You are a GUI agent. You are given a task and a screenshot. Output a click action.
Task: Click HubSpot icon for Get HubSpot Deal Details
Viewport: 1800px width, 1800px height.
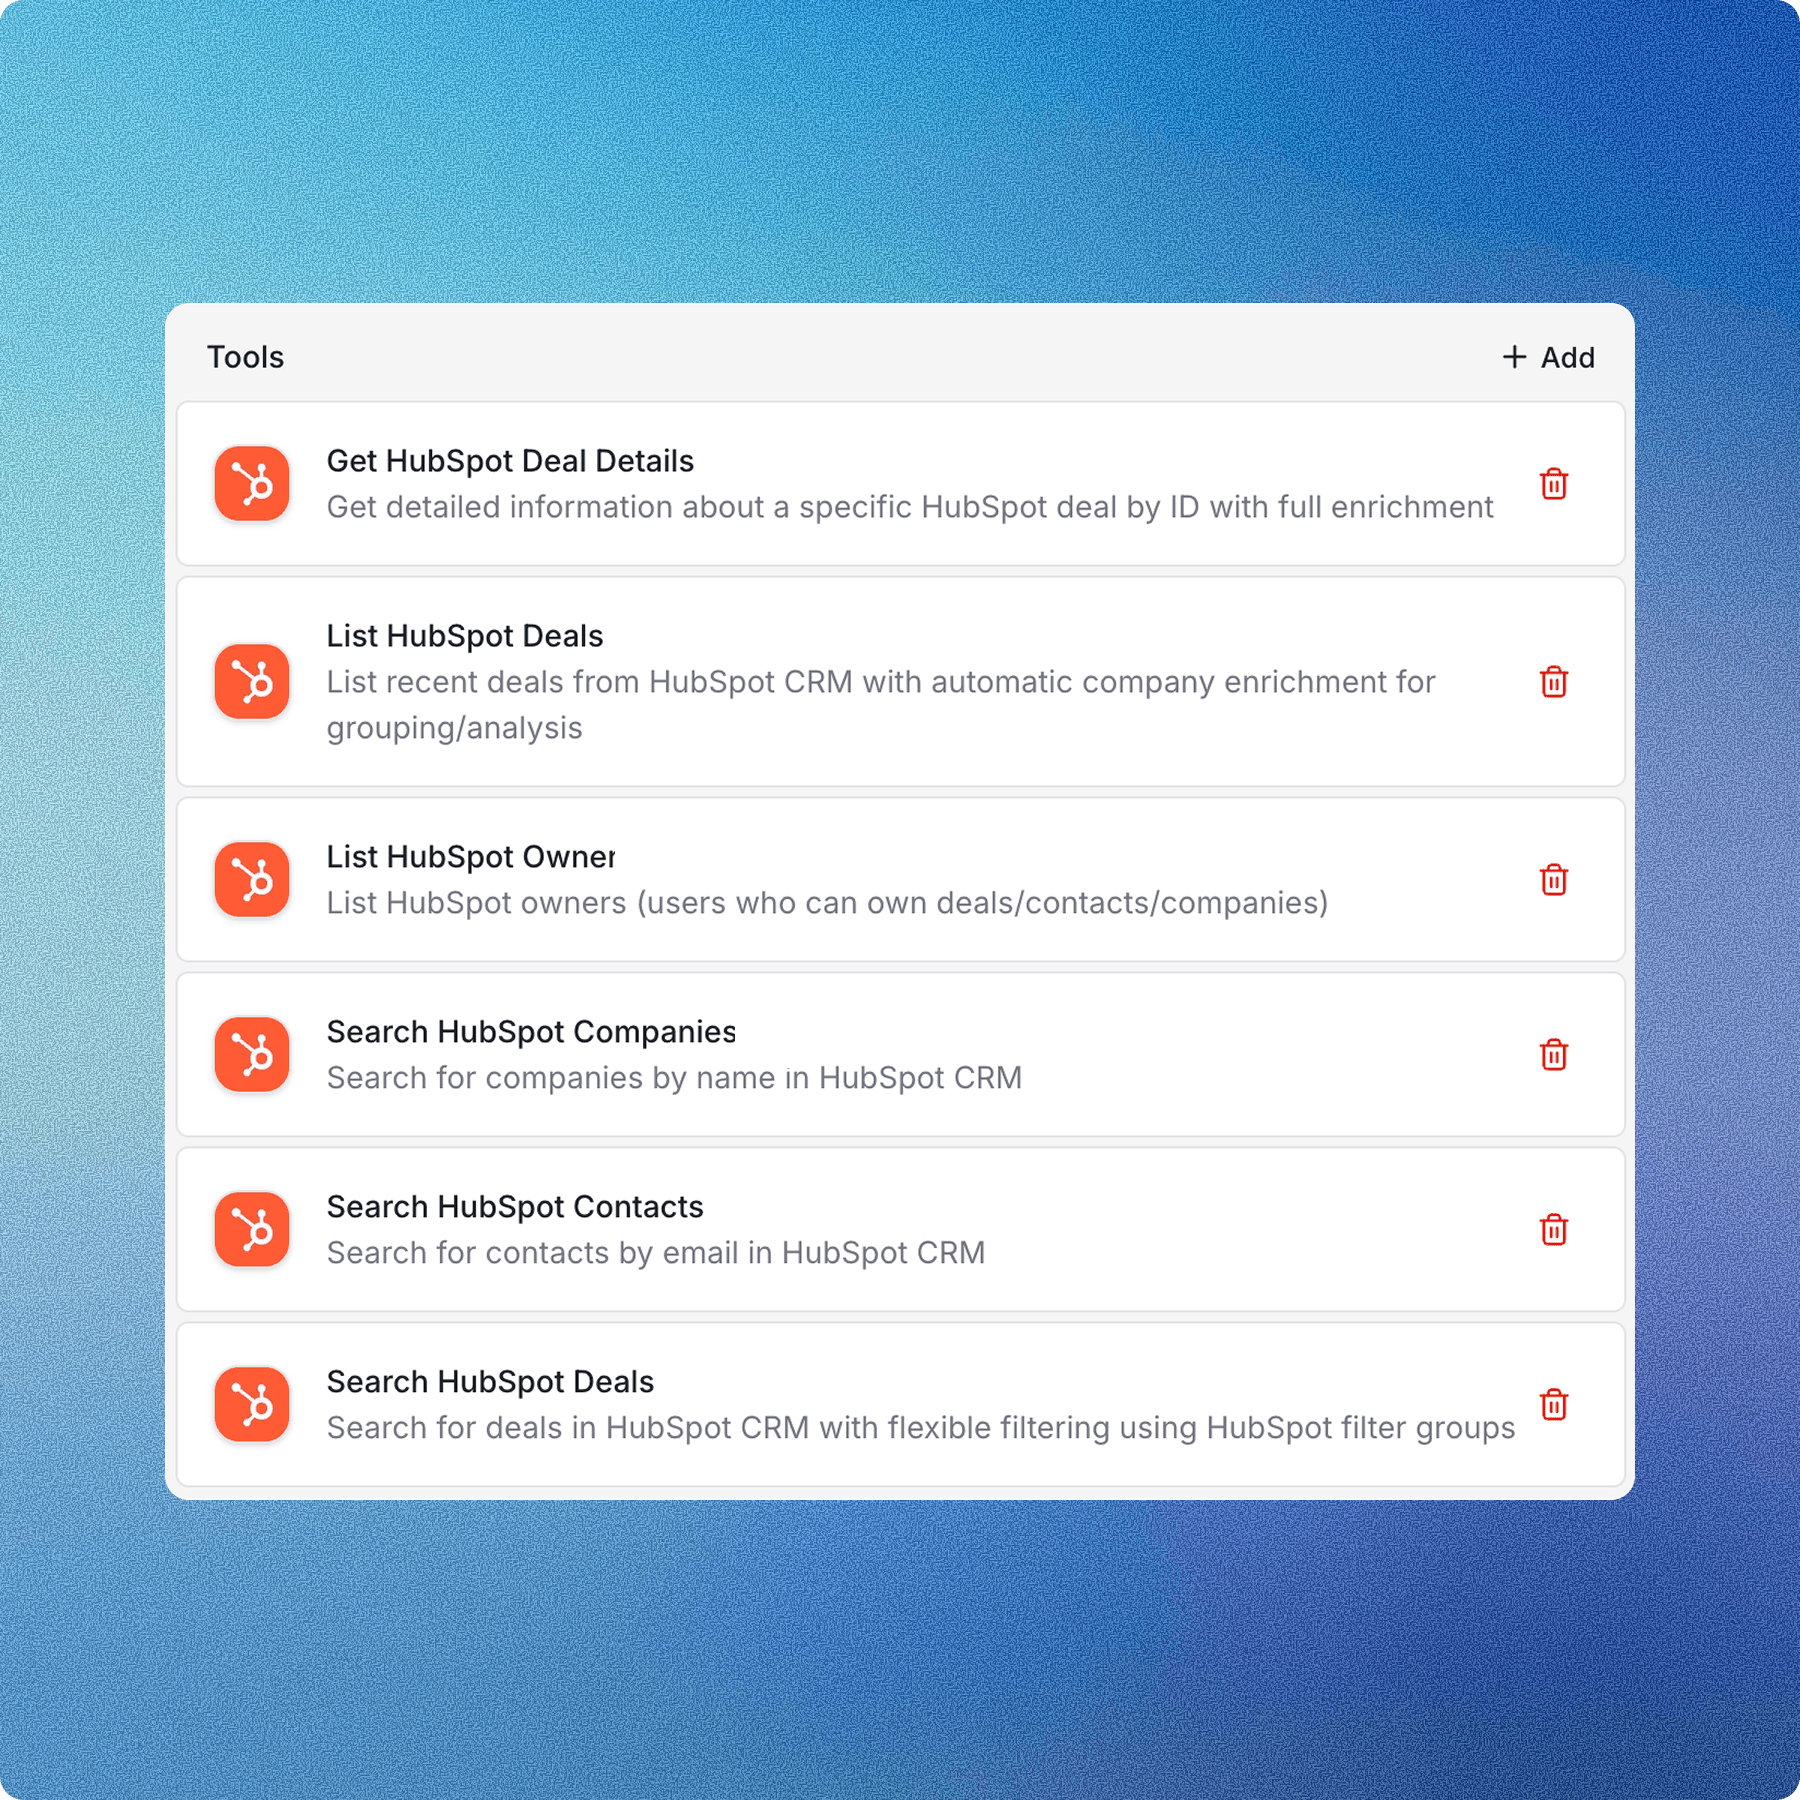click(252, 484)
